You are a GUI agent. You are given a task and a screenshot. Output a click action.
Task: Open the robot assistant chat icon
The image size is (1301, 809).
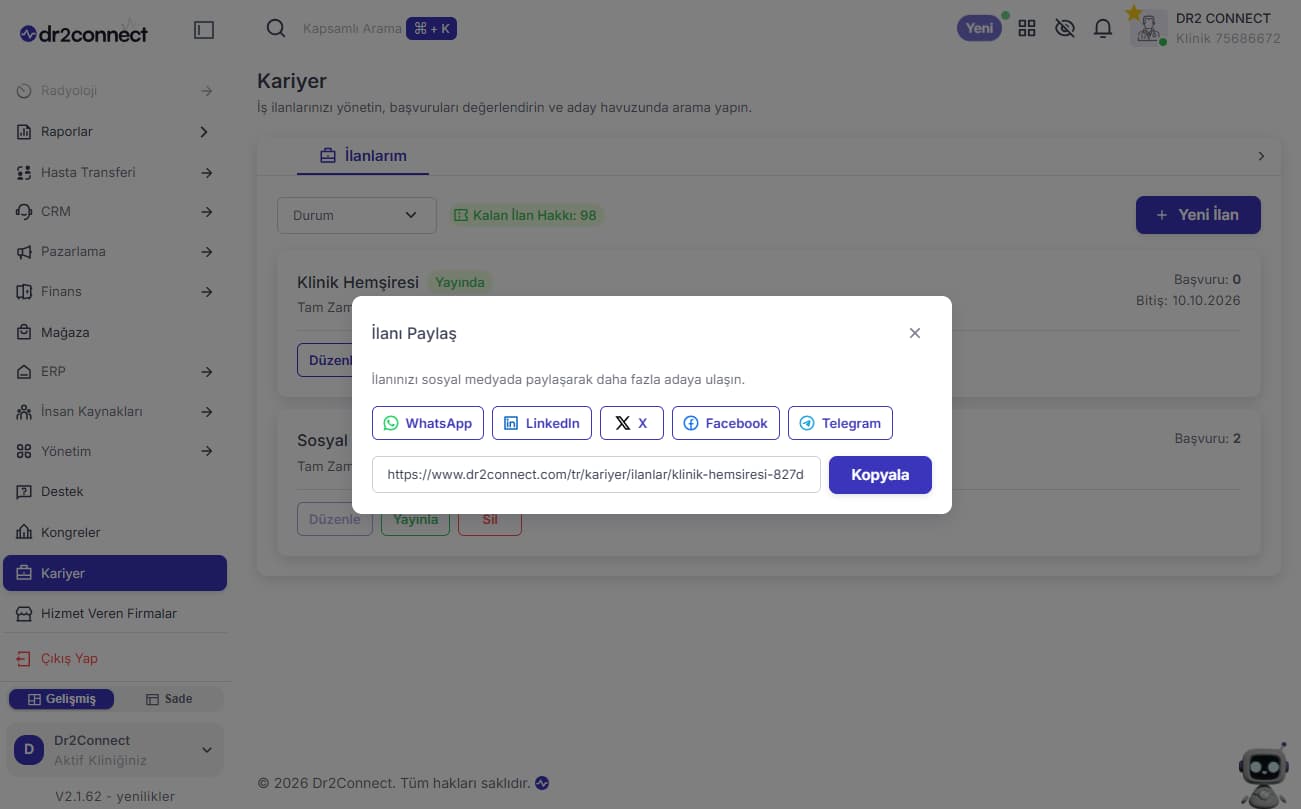(1263, 775)
